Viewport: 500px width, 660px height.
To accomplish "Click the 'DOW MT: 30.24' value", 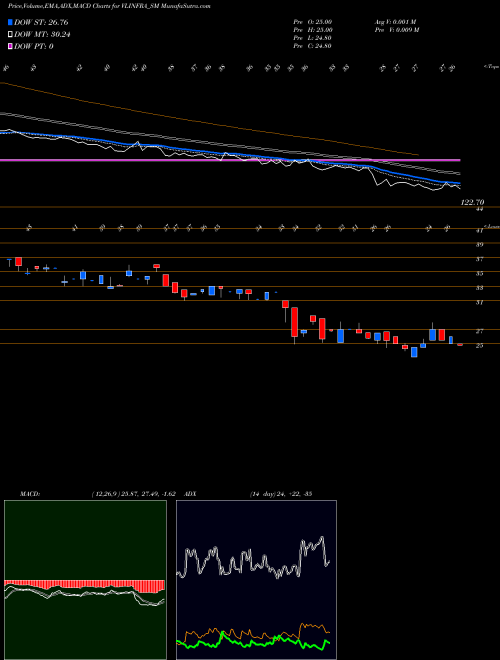I will (42, 35).
